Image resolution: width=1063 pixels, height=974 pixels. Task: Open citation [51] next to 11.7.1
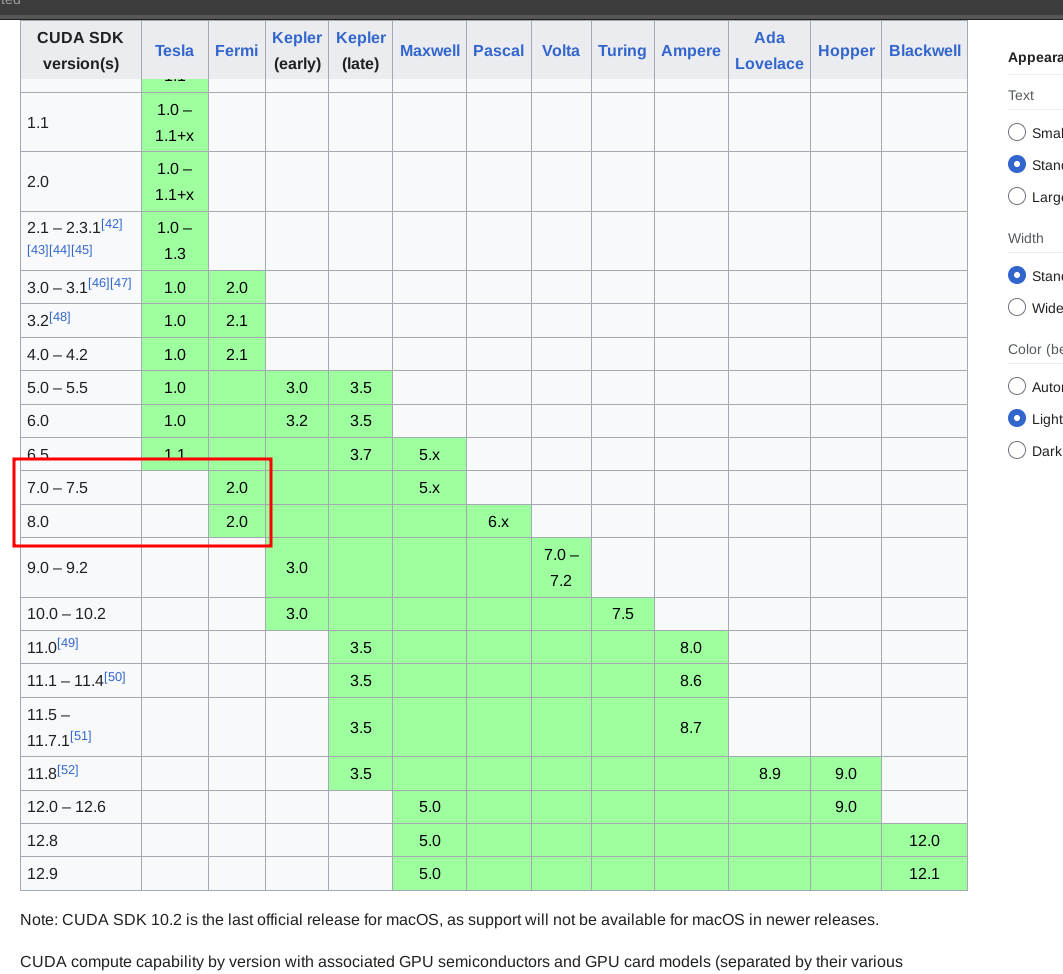81,735
